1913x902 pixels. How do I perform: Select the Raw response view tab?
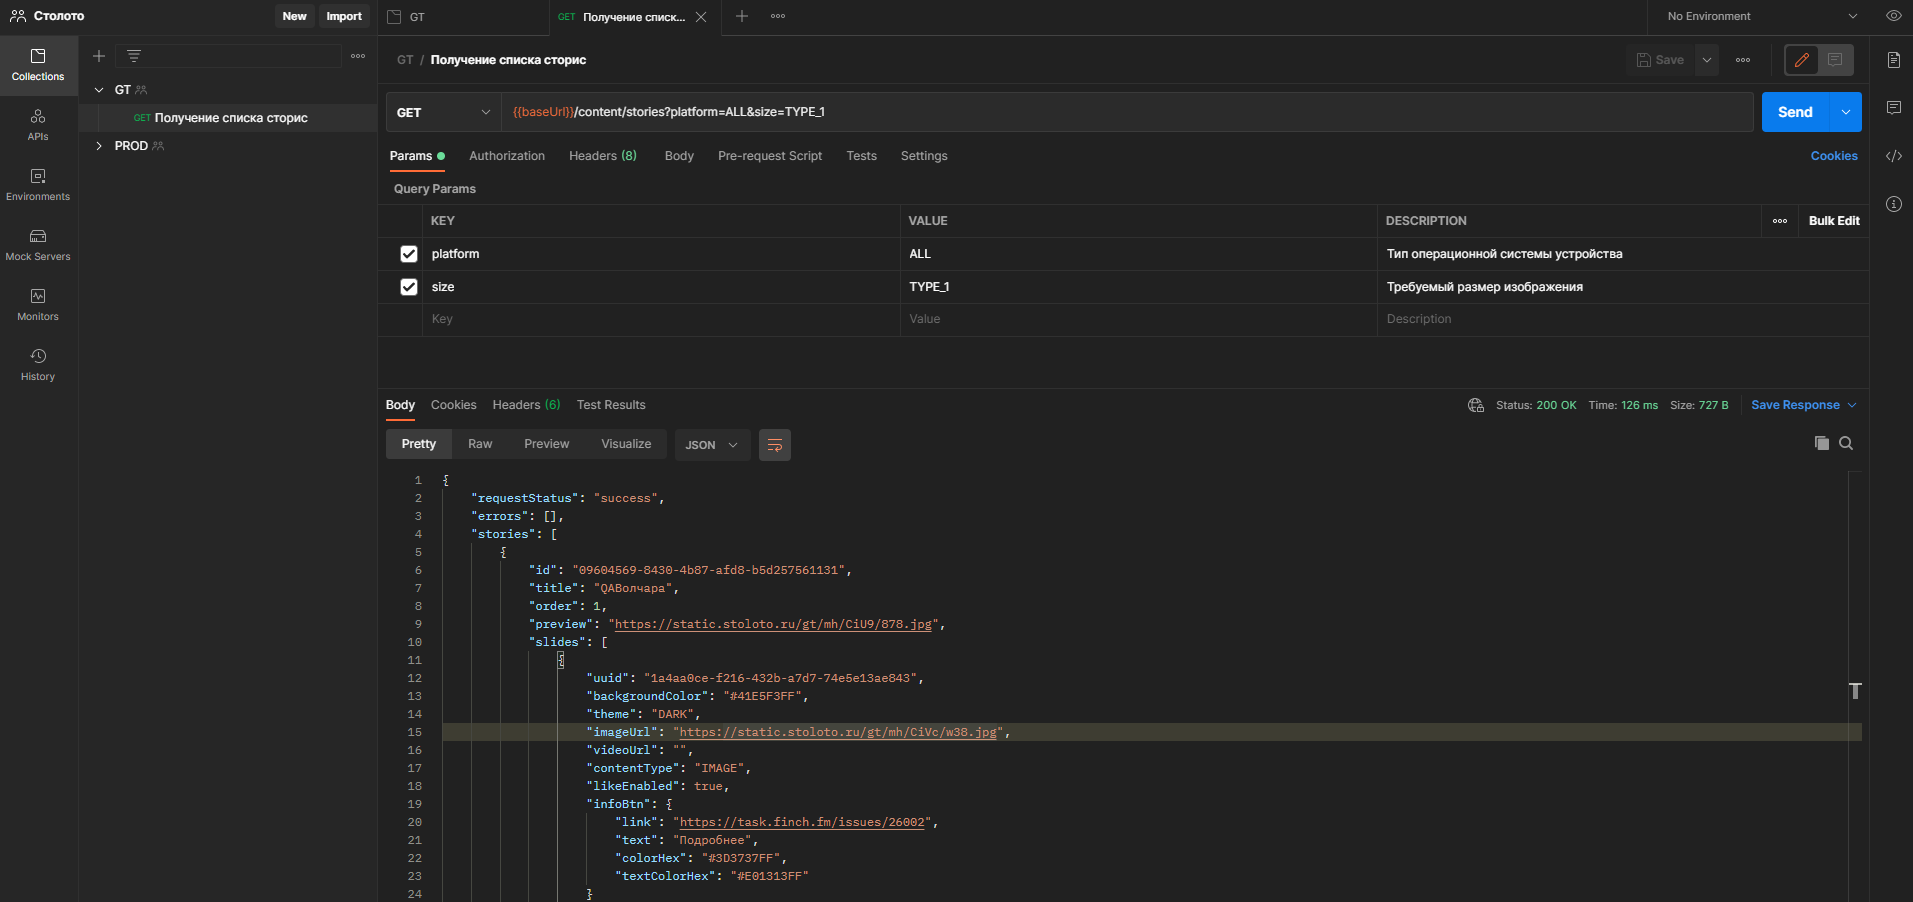480,444
